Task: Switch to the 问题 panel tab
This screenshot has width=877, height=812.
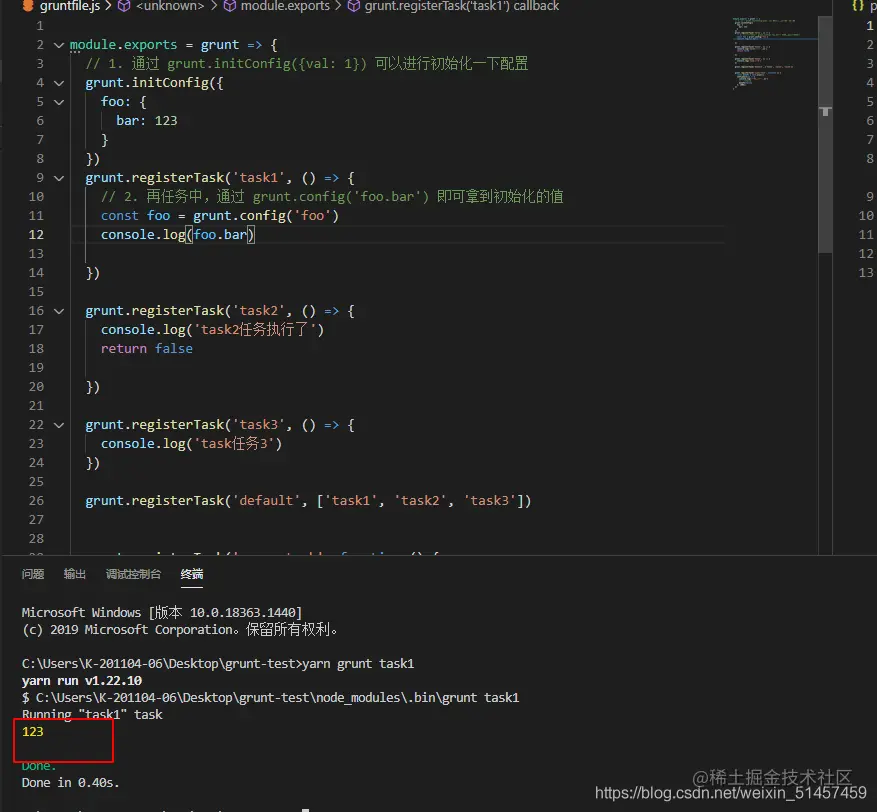Action: [33, 574]
